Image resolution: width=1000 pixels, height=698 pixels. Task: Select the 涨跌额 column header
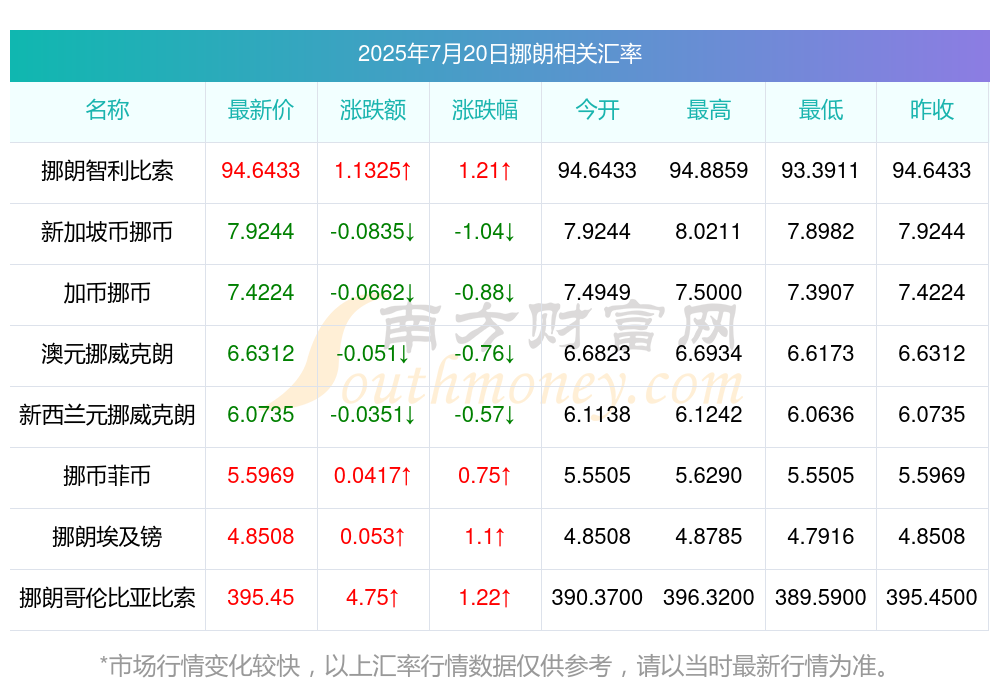point(373,110)
